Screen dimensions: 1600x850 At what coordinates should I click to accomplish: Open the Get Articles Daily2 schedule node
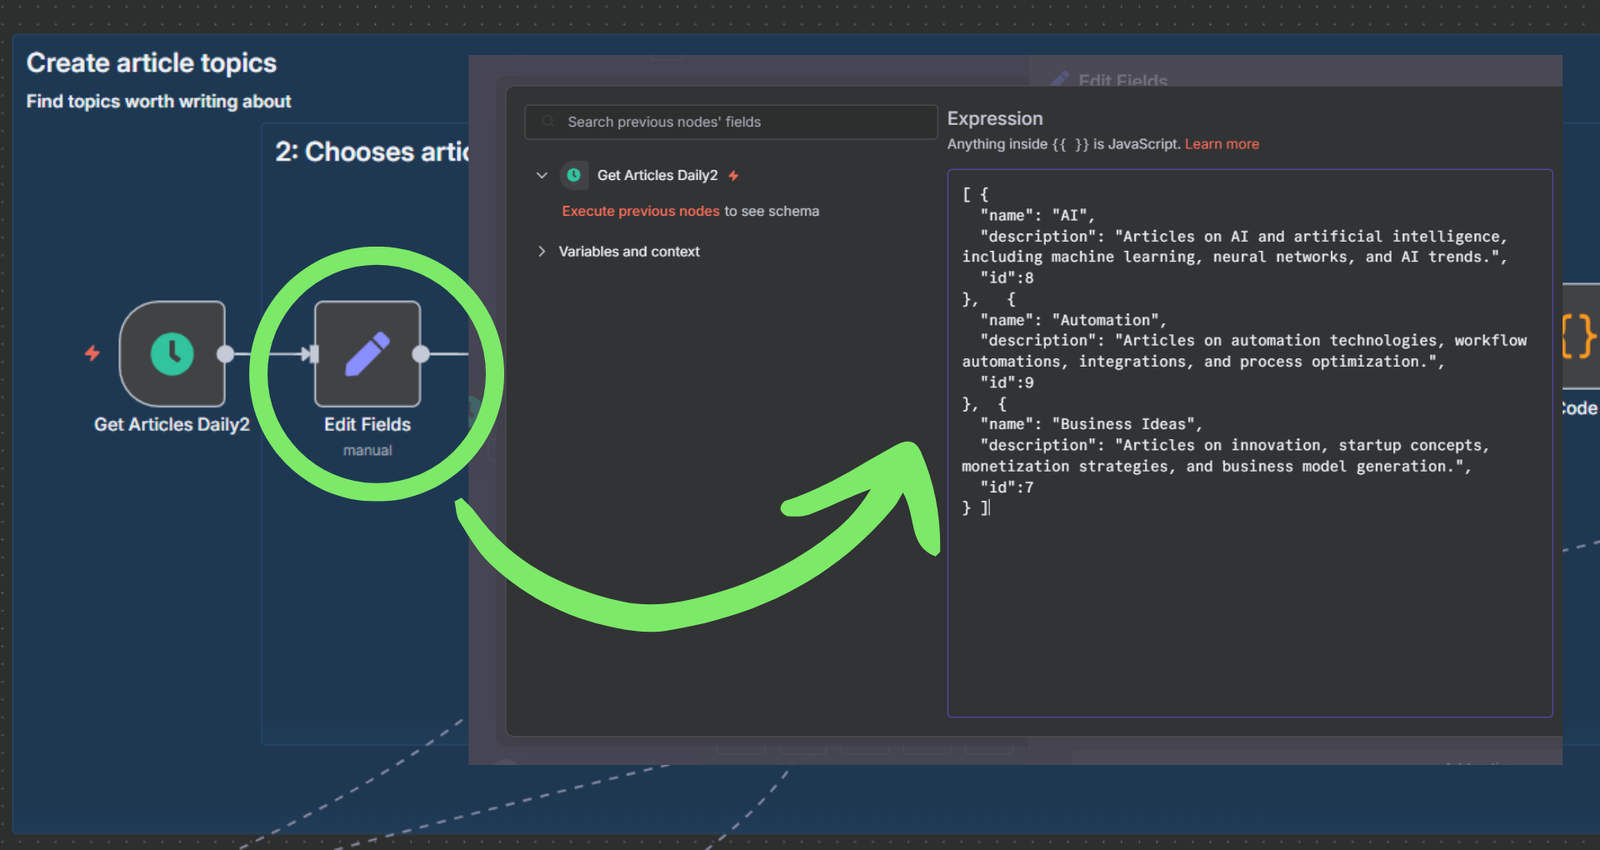point(172,354)
